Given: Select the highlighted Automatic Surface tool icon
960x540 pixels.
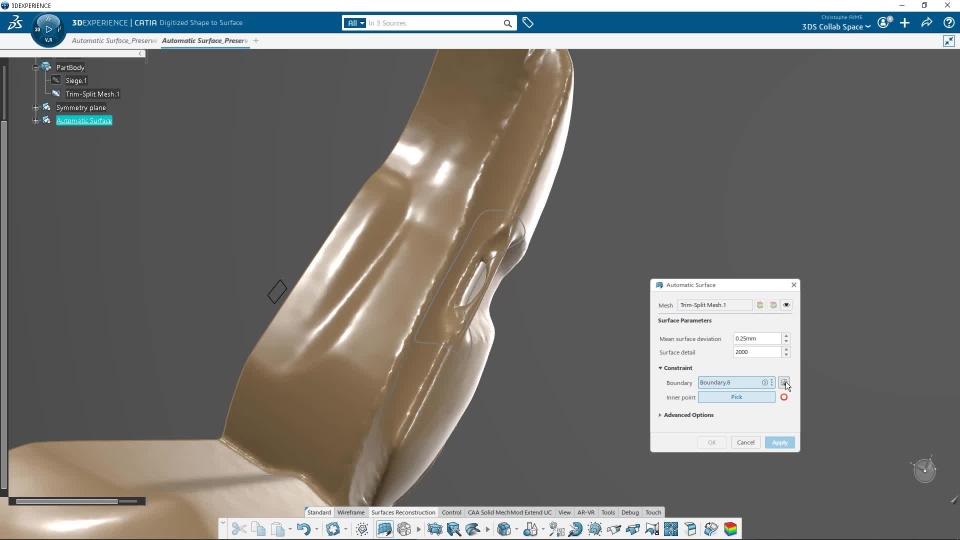Looking at the screenshot, I should click(x=384, y=529).
